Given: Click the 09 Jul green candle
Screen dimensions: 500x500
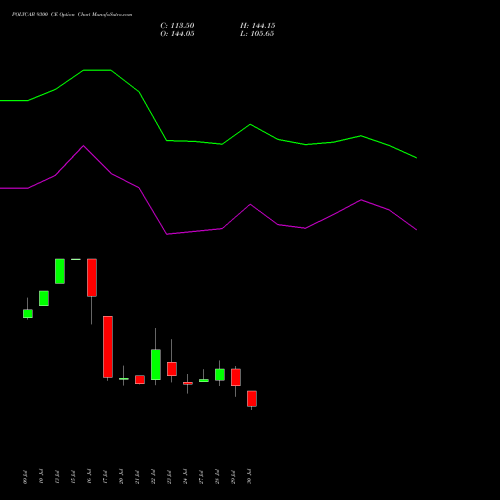Looking at the screenshot, I should point(28,313).
